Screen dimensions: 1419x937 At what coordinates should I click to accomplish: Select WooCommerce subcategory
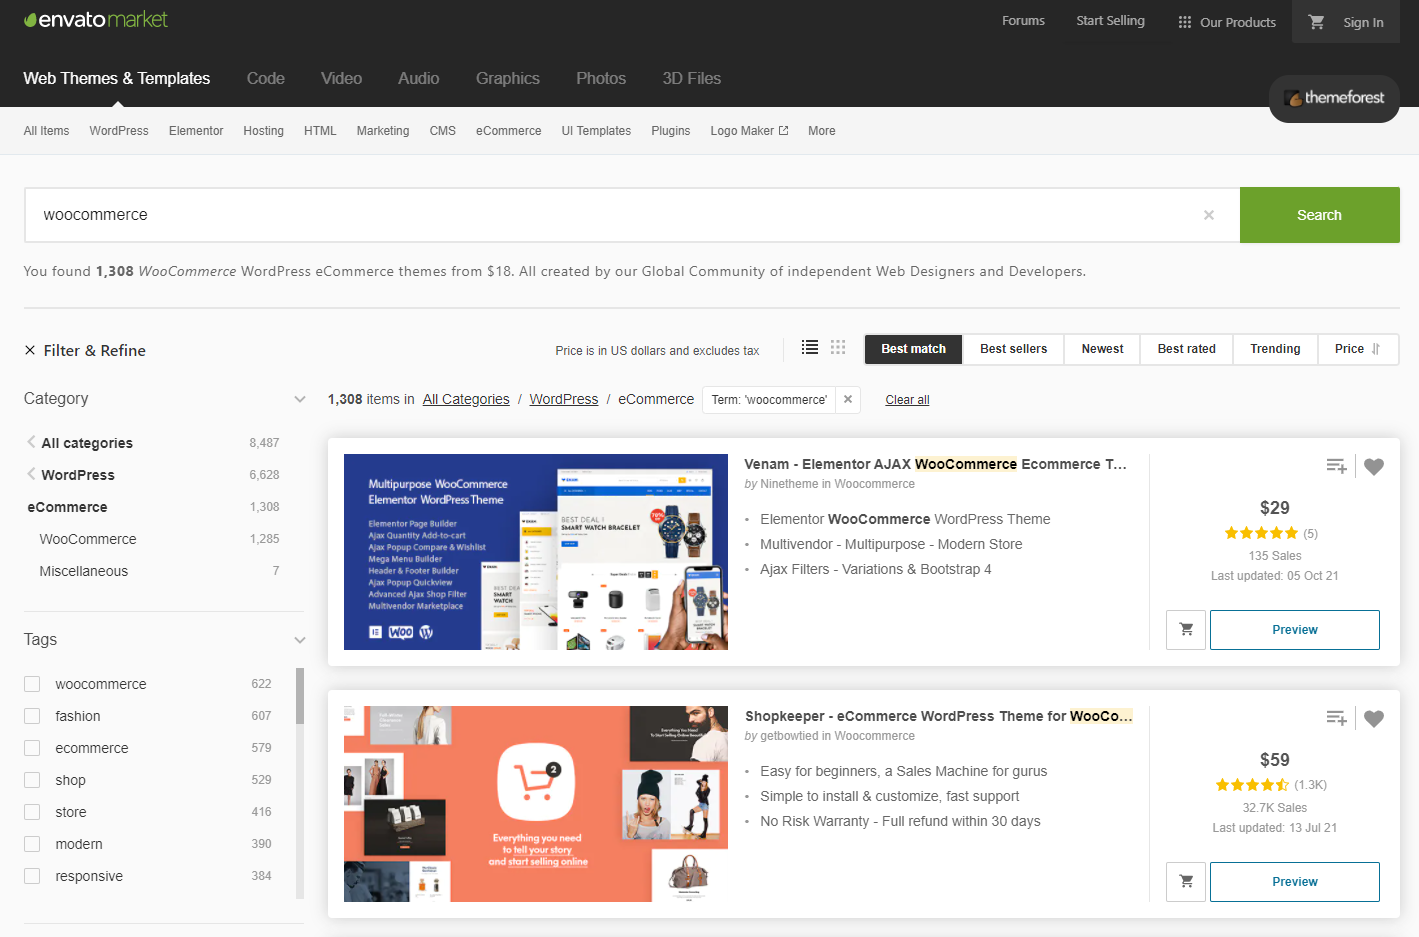tap(88, 539)
